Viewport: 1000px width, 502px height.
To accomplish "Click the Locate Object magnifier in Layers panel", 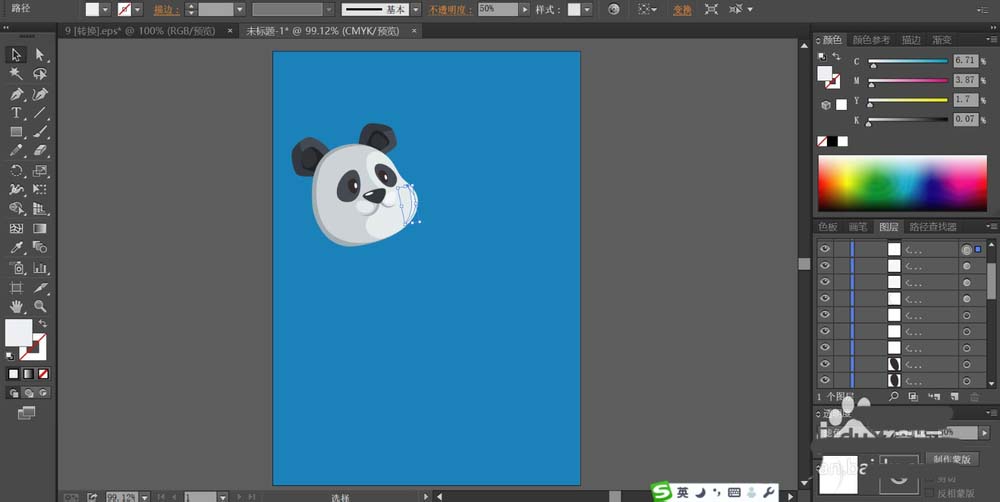I will point(893,397).
